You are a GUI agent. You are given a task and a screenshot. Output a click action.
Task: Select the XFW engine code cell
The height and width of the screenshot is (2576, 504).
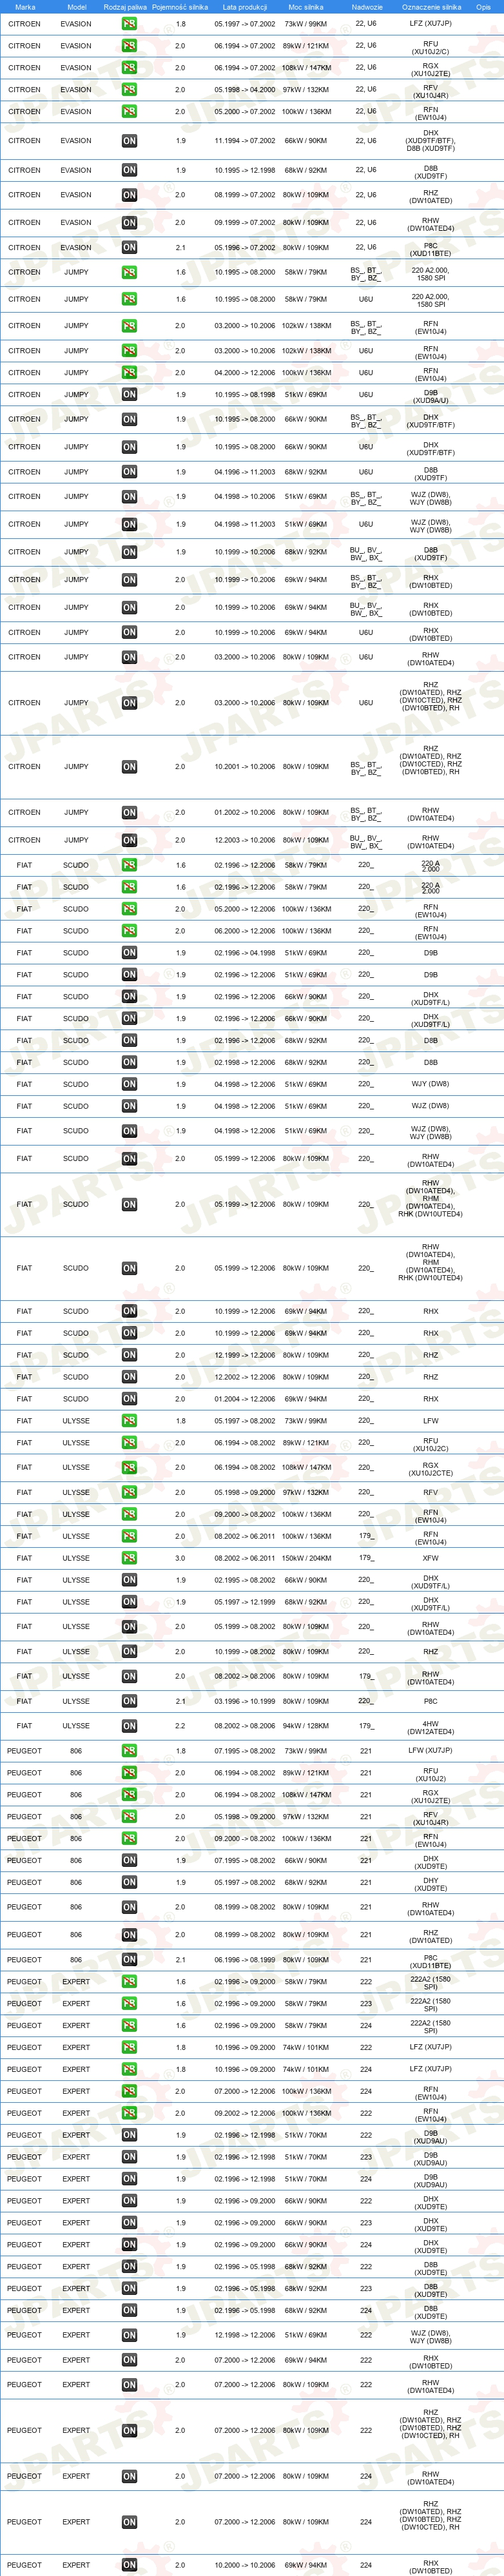[430, 1558]
